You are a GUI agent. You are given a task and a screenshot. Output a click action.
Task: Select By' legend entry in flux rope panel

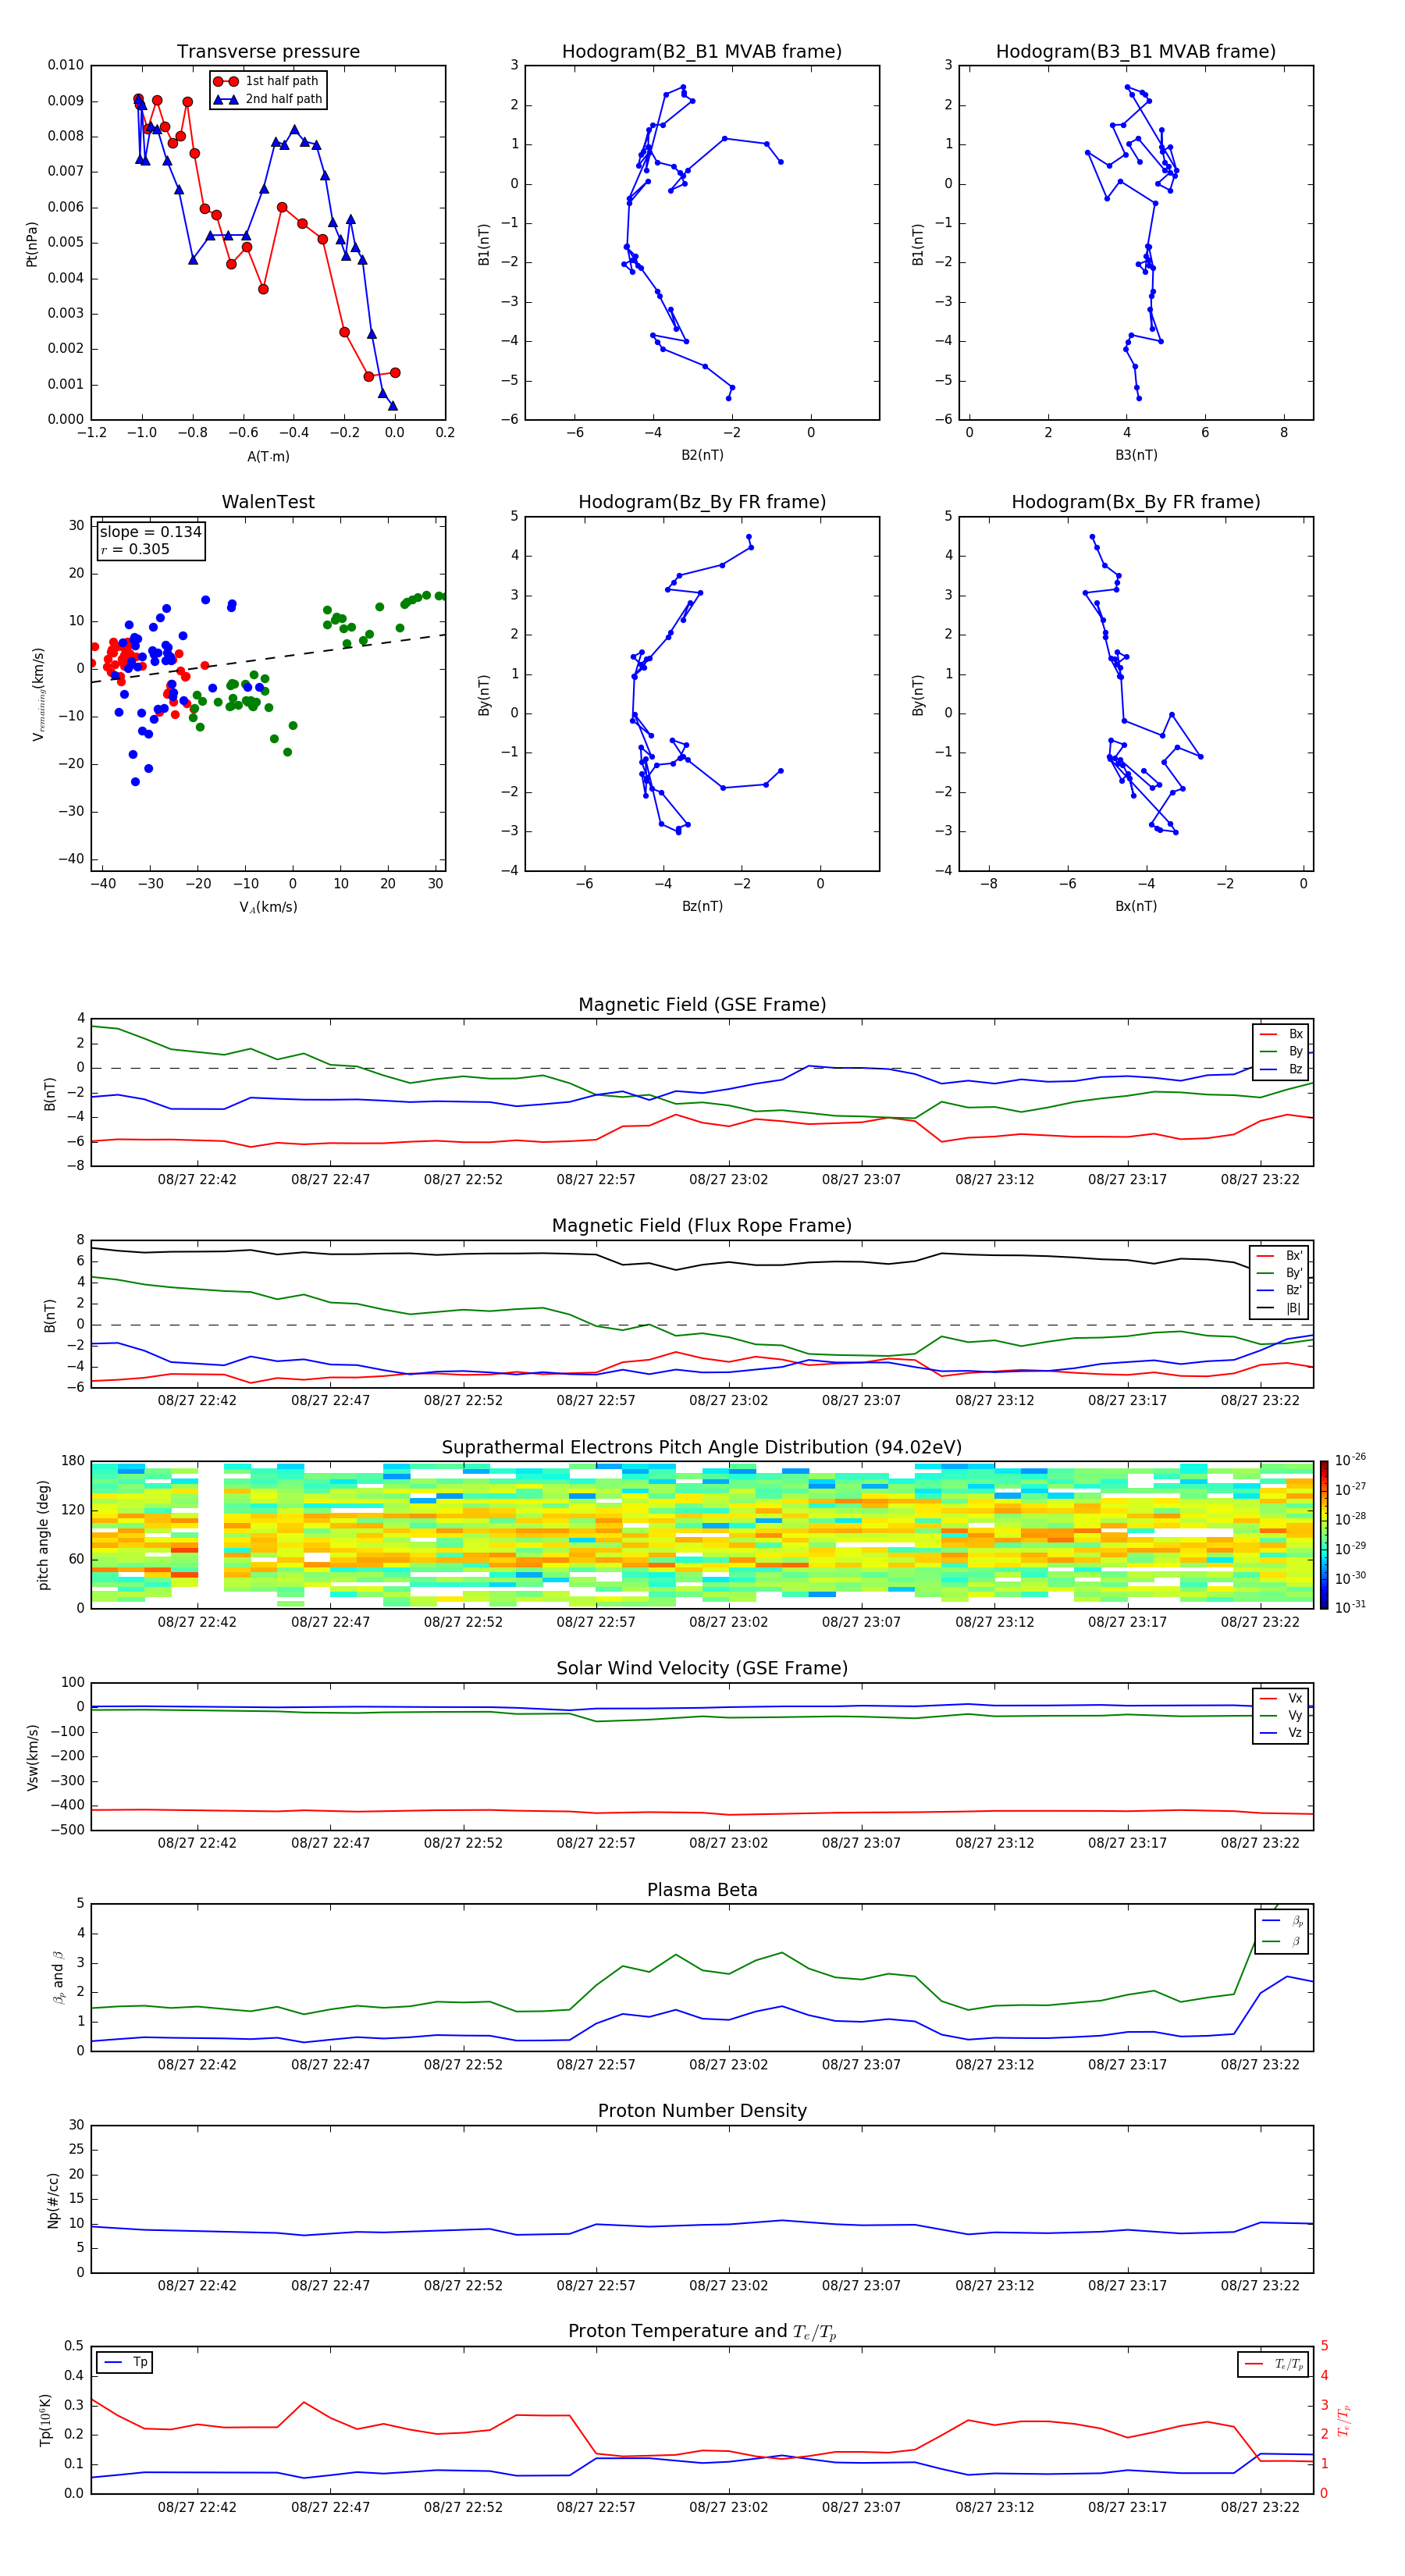click(x=1279, y=1273)
